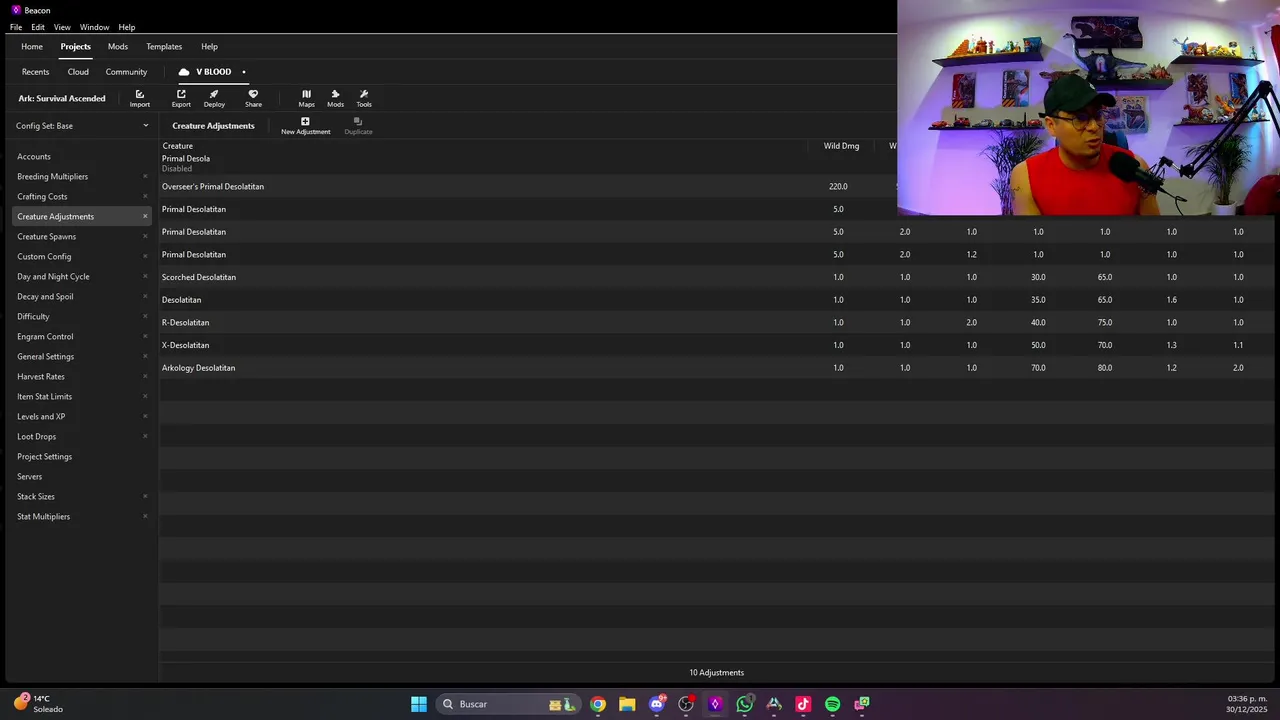The height and width of the screenshot is (720, 1280).
Task: Open Accounts in the sidebar
Action: tap(34, 156)
